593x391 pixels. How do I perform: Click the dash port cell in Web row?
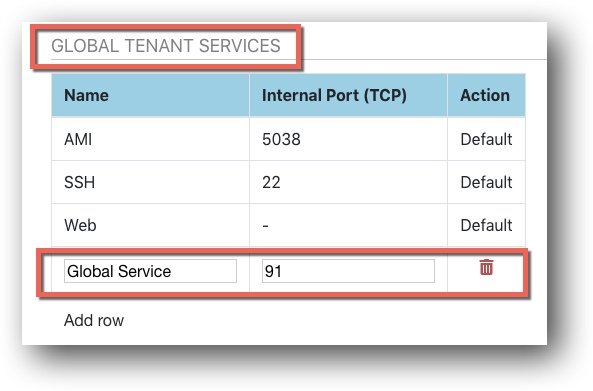click(x=348, y=225)
